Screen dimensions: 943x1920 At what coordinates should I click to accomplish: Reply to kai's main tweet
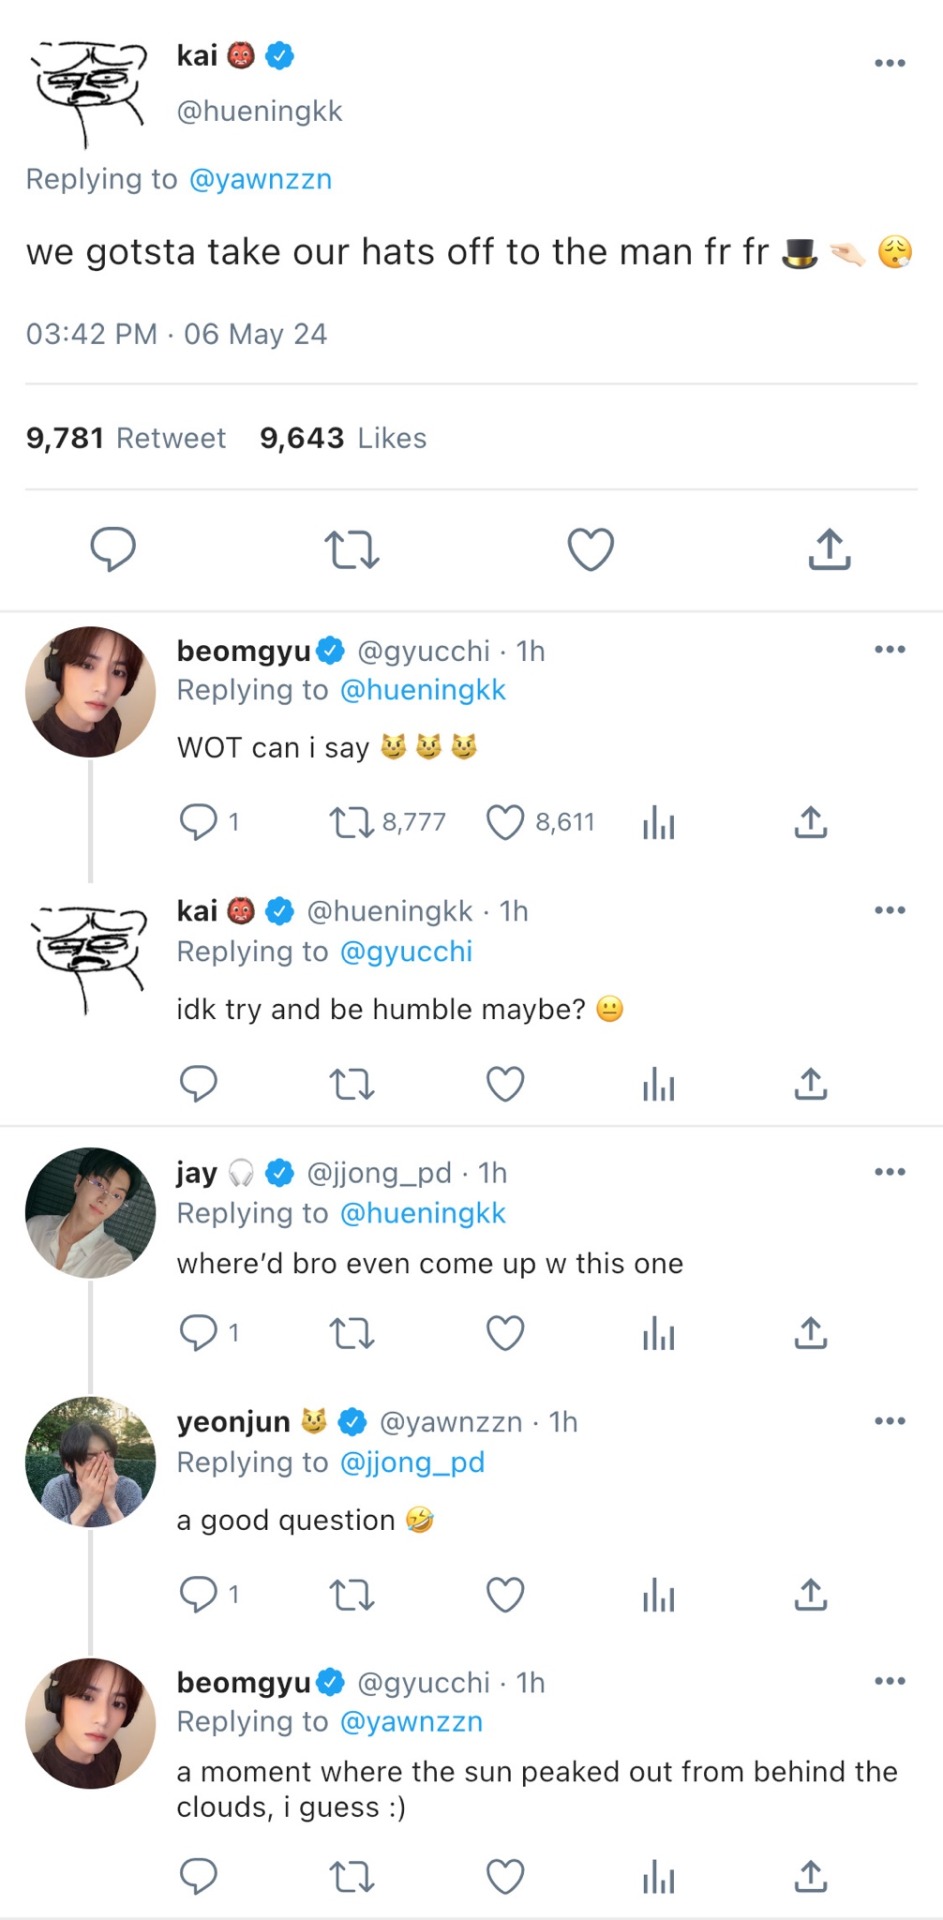point(113,549)
